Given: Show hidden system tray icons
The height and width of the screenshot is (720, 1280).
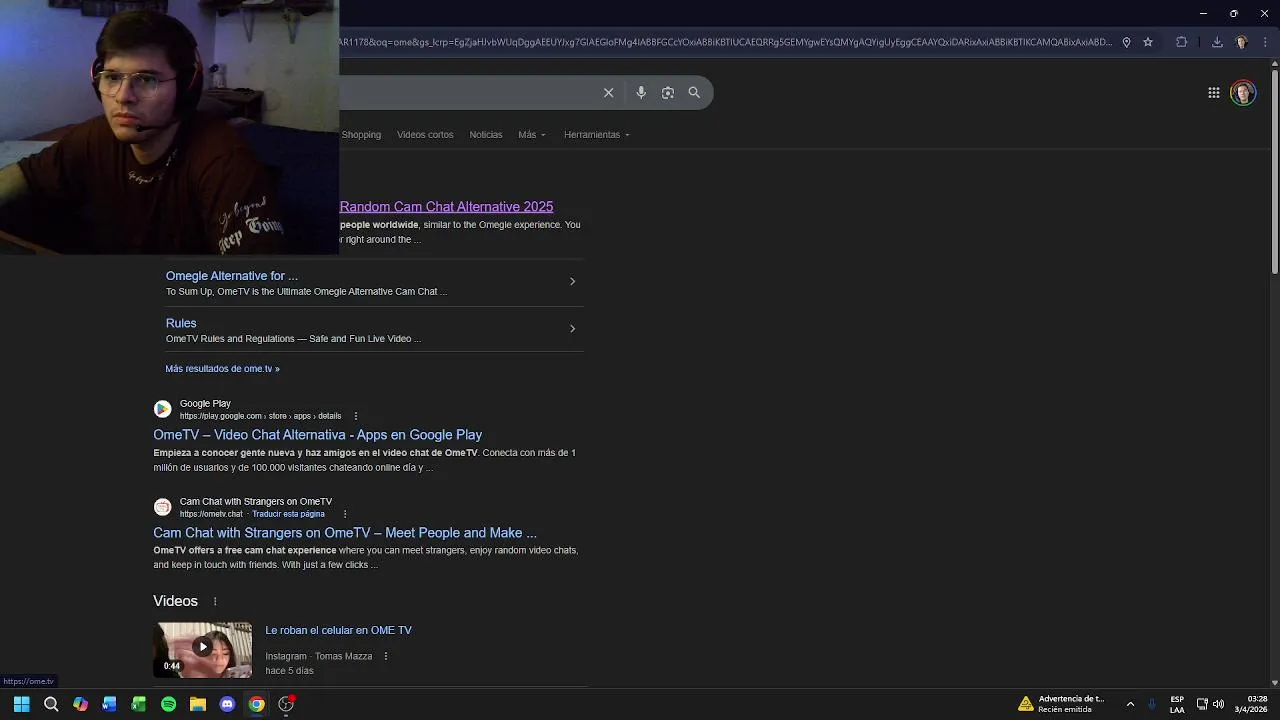Looking at the screenshot, I should (x=1130, y=704).
